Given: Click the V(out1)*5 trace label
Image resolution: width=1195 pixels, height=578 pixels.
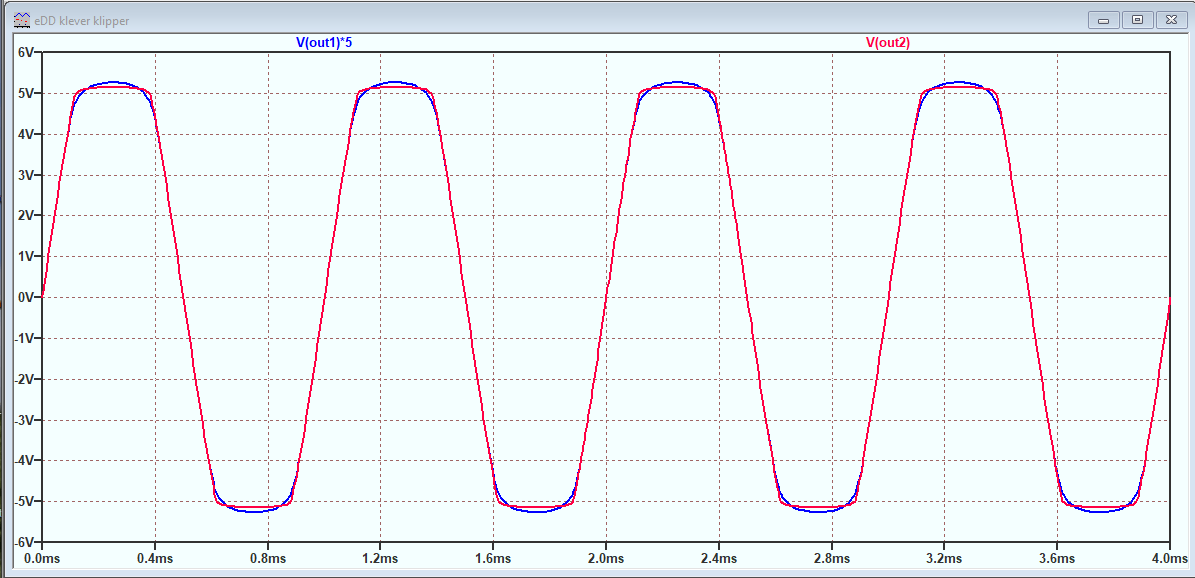Looking at the screenshot, I should pos(324,43).
